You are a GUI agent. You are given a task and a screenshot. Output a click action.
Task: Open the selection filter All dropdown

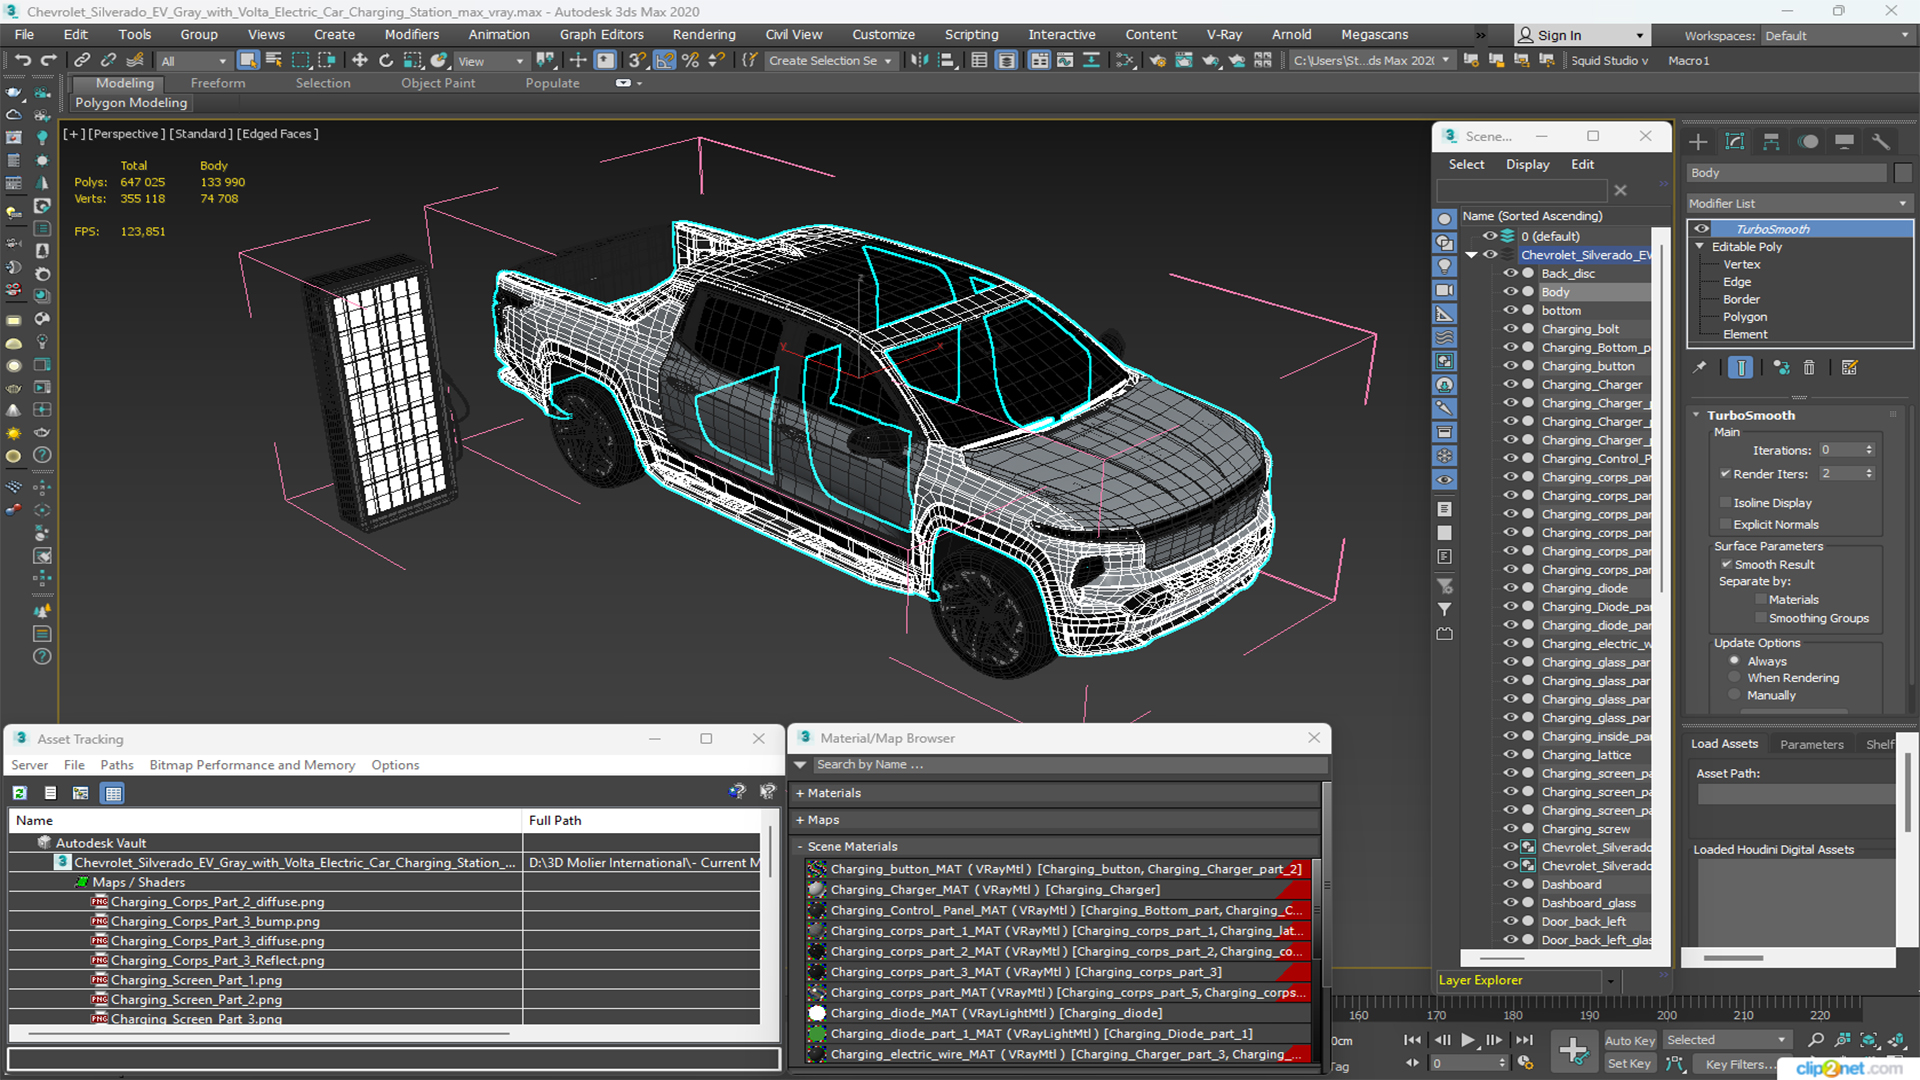[x=194, y=61]
